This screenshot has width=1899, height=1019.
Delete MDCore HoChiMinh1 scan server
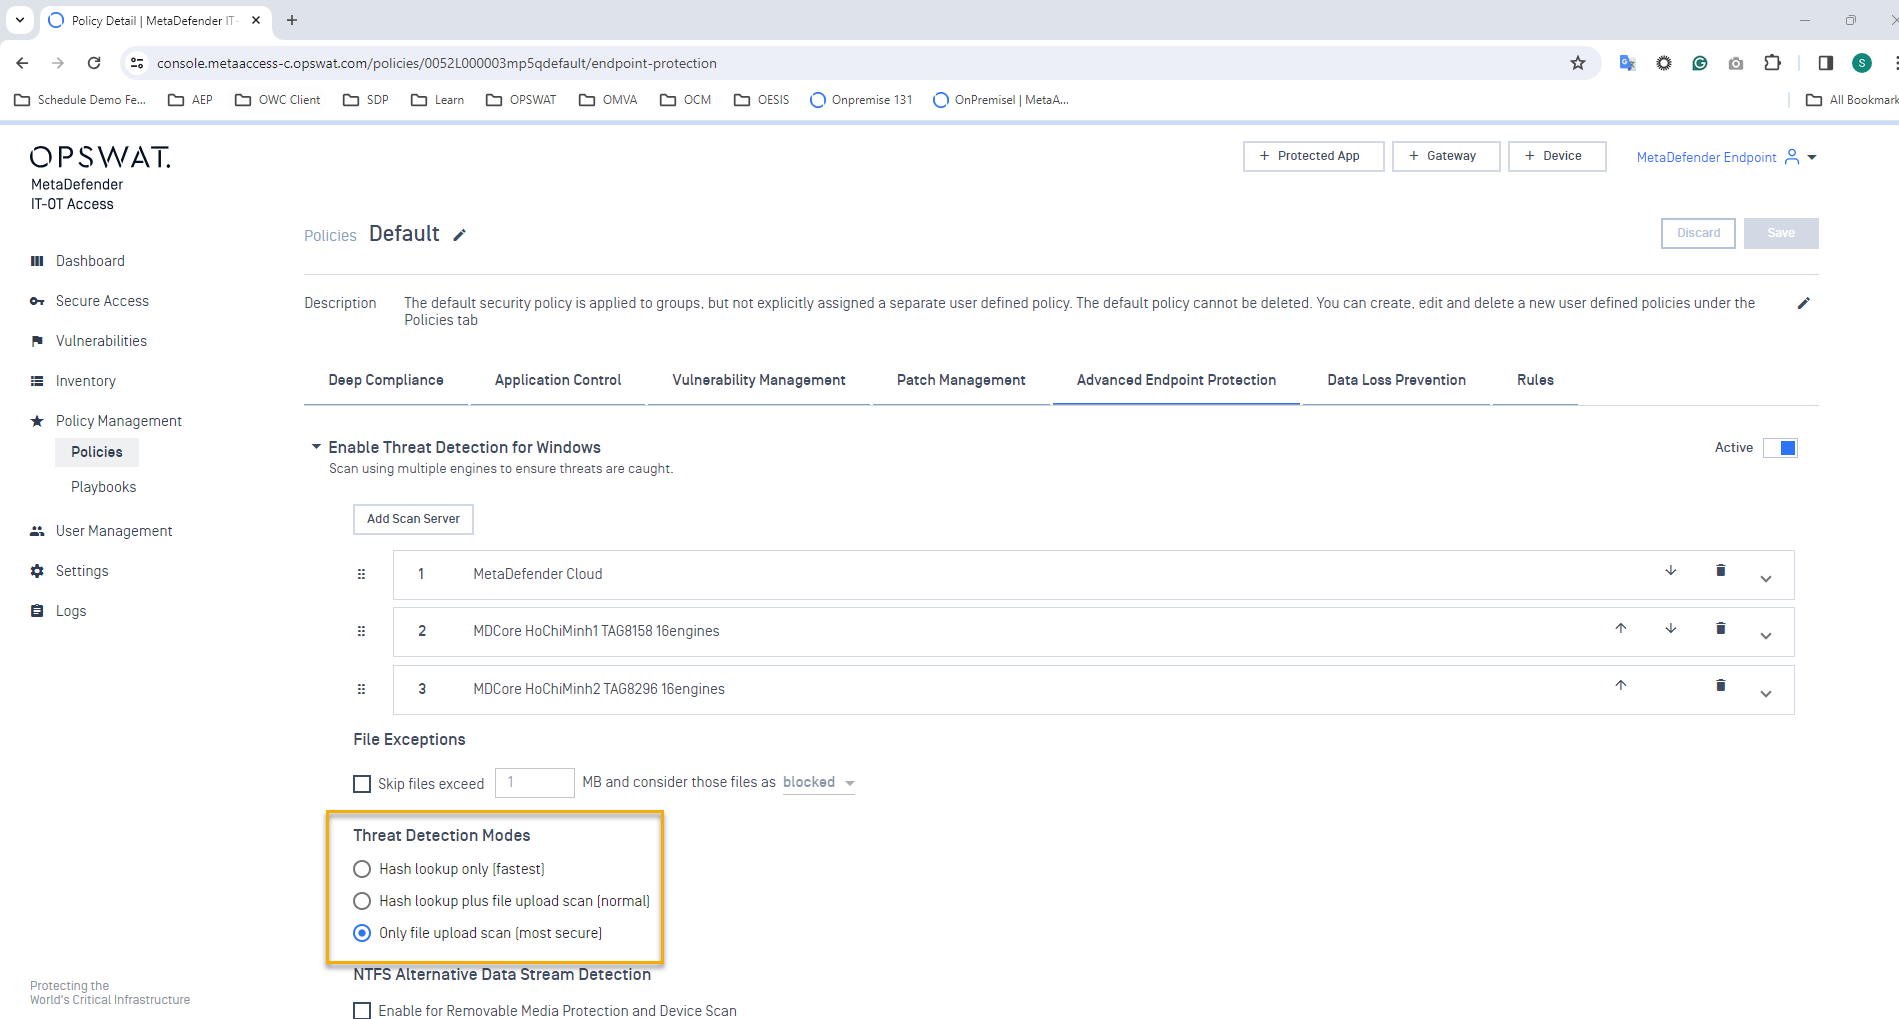(1721, 628)
